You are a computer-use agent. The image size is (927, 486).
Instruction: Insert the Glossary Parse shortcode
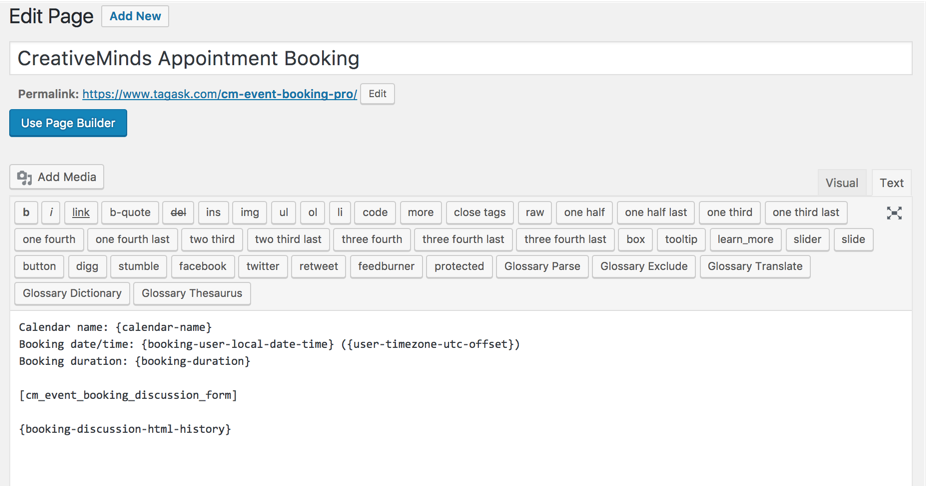point(542,266)
